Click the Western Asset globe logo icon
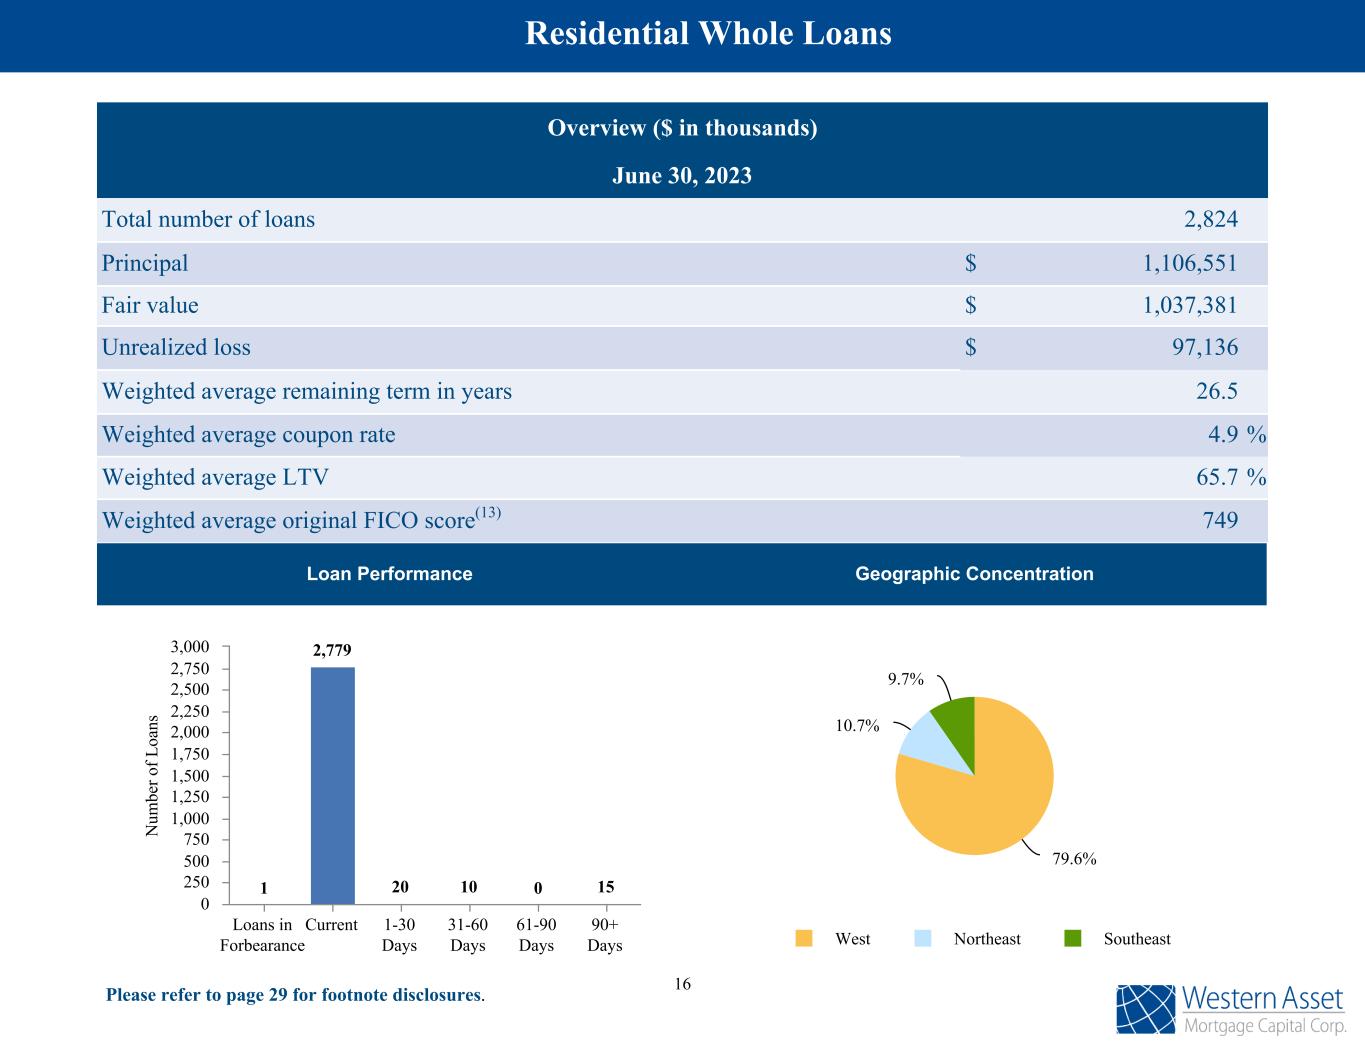The width and height of the screenshot is (1365, 1055). coord(1146,1009)
